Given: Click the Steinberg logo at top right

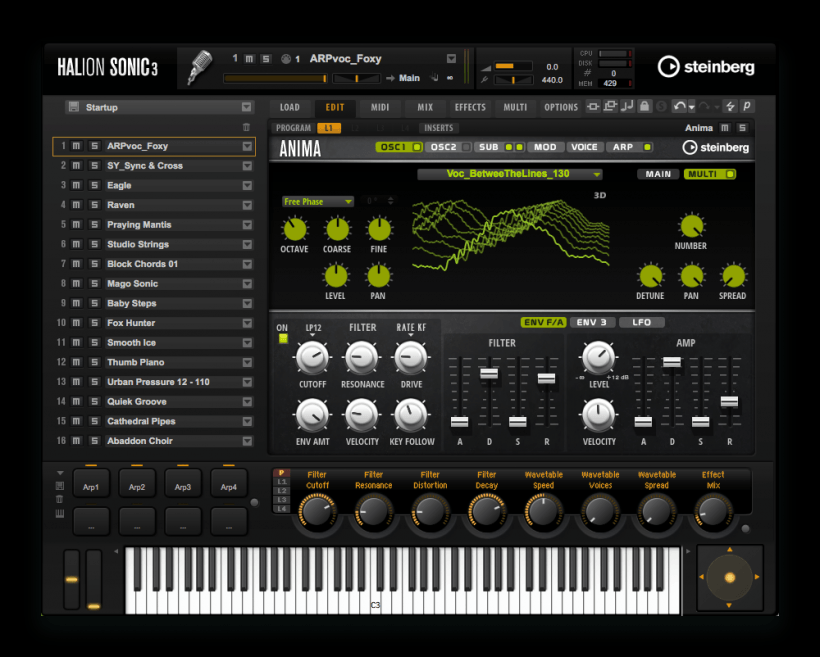Looking at the screenshot, I should [x=706, y=67].
